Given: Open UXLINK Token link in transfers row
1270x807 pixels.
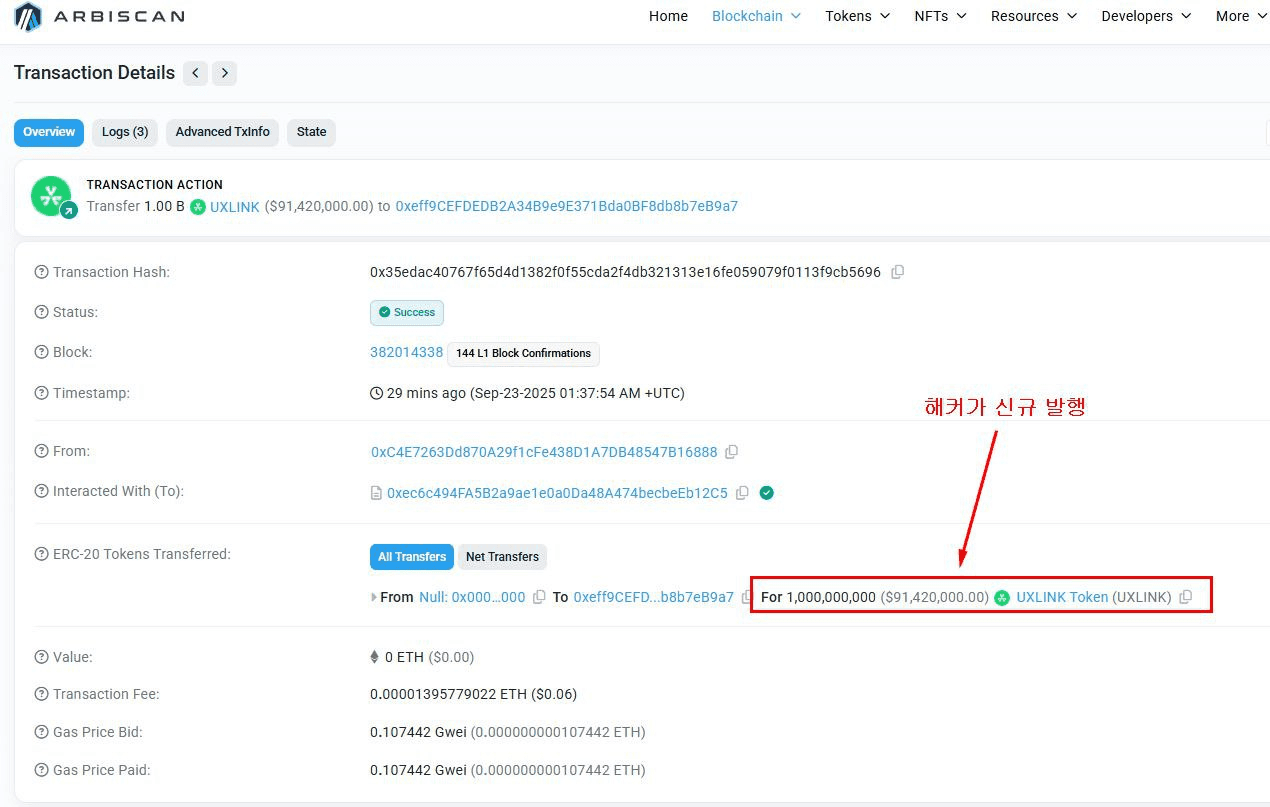Looking at the screenshot, I should [x=1062, y=597].
